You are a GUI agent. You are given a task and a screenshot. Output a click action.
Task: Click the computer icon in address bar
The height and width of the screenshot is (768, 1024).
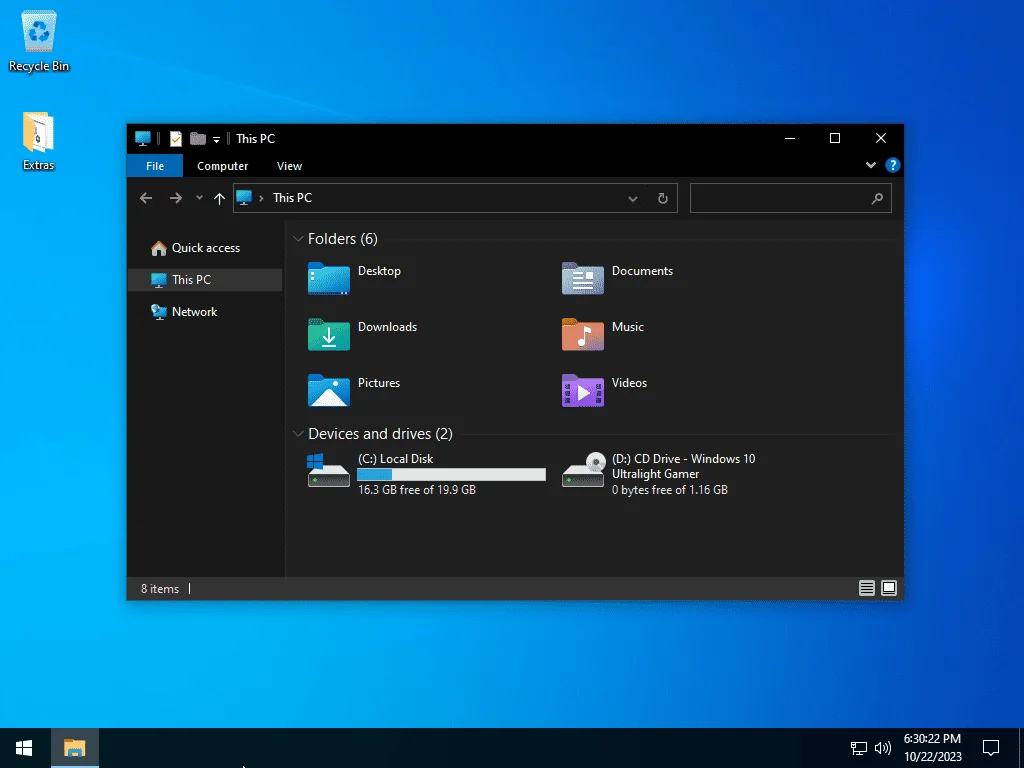click(244, 197)
